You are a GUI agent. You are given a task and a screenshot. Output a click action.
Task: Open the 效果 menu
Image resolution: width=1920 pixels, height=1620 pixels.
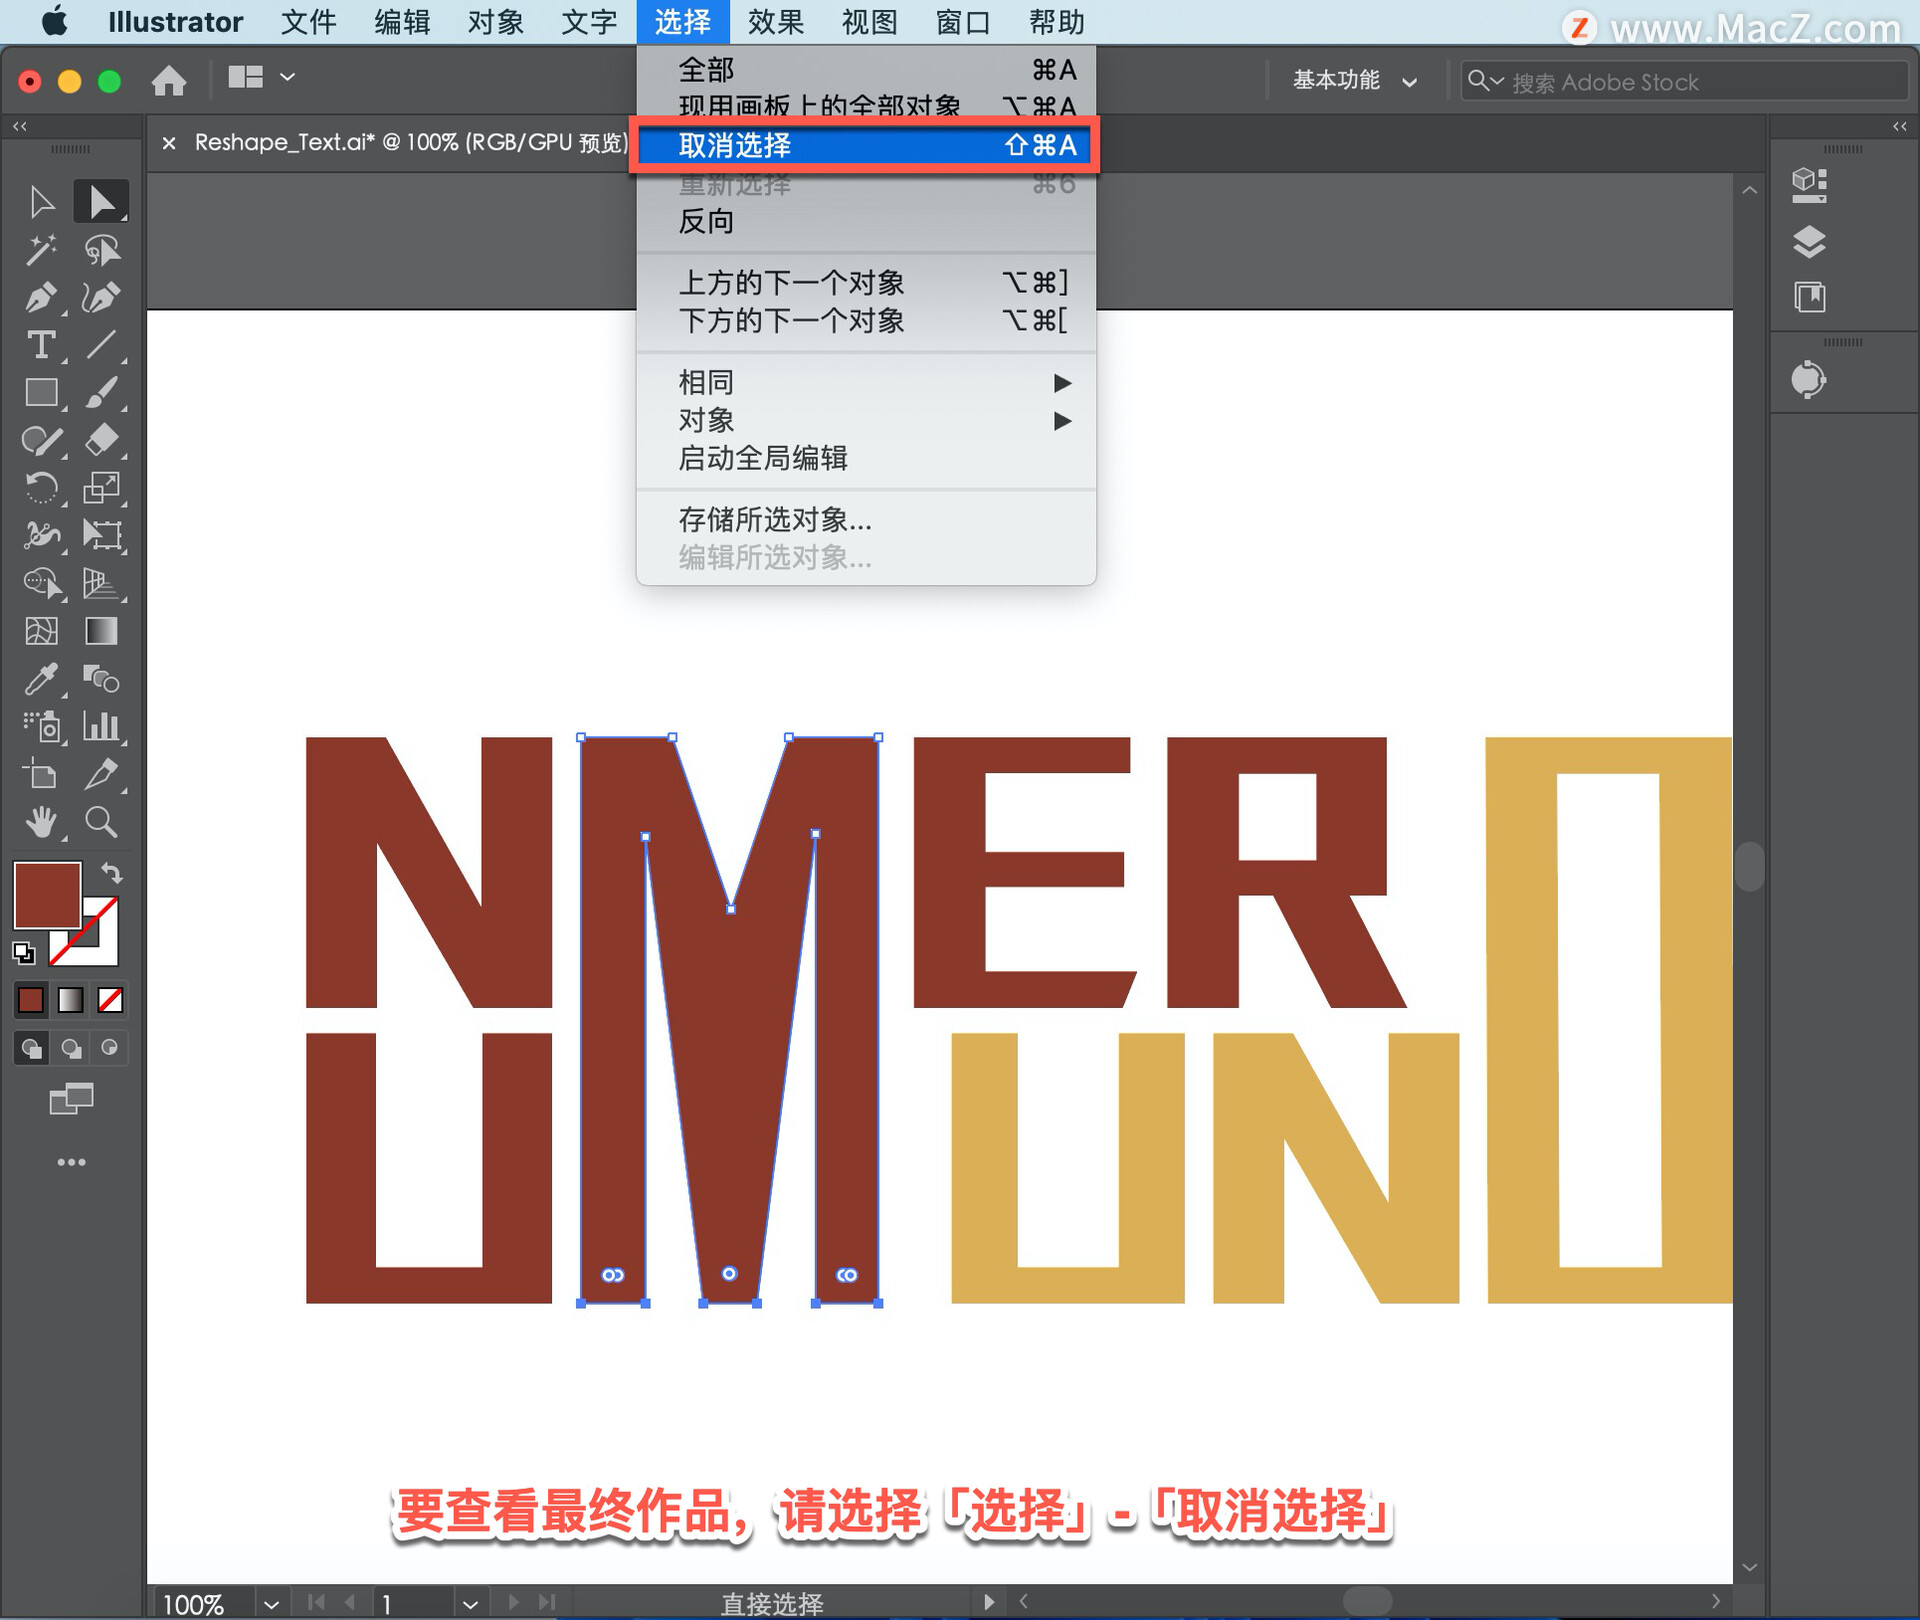[775, 22]
